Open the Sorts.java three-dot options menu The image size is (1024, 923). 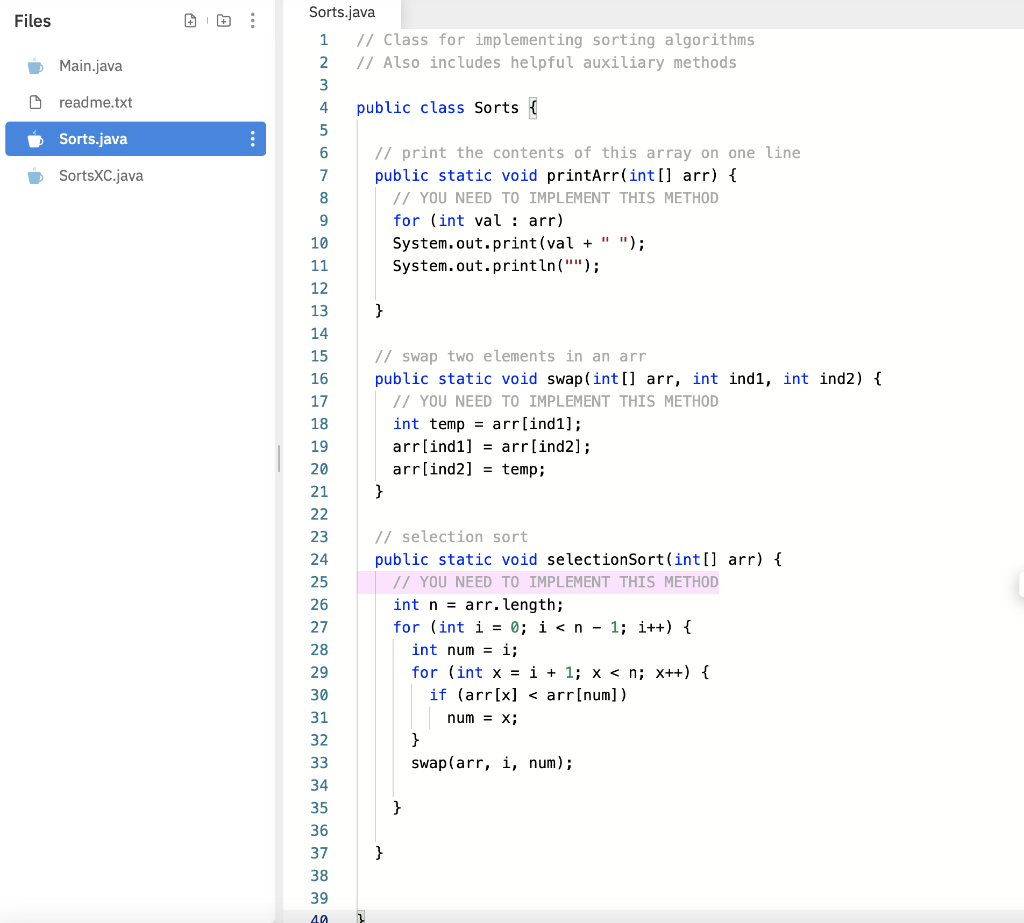coord(253,139)
